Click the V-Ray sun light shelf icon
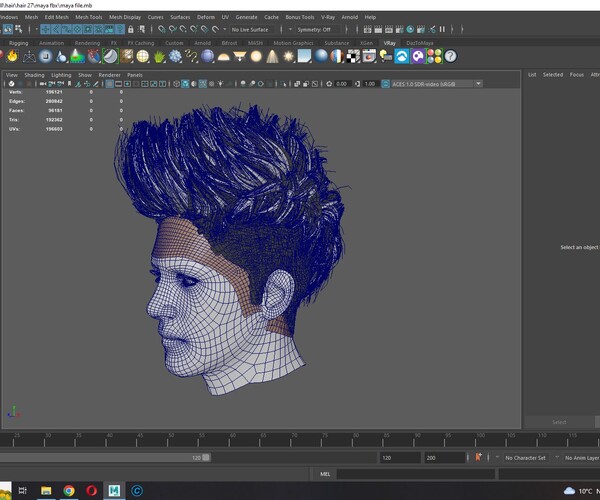The width and height of the screenshot is (600, 500). pyautogui.click(x=289, y=56)
